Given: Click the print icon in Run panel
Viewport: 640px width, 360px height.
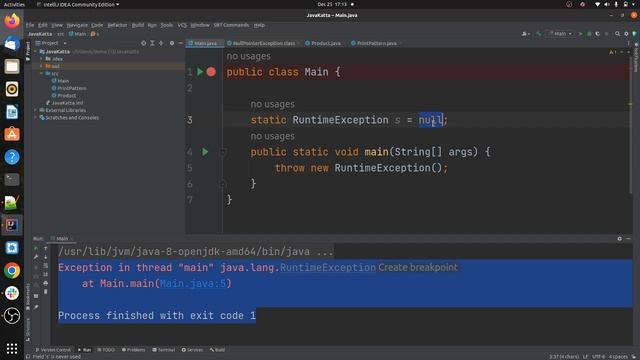Looking at the screenshot, I should [45, 283].
